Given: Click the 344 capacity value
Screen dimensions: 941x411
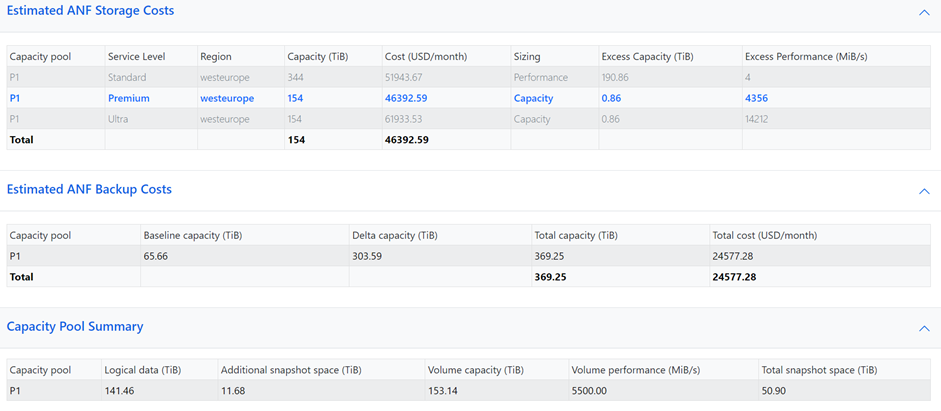Looking at the screenshot, I should coord(295,77).
